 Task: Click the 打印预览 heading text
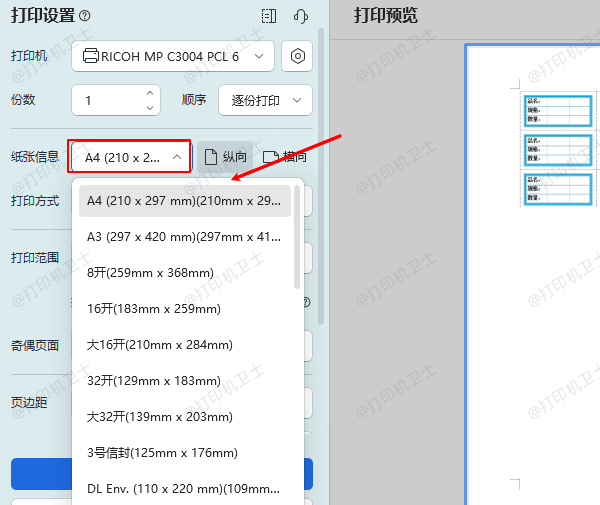pyautogui.click(x=385, y=16)
